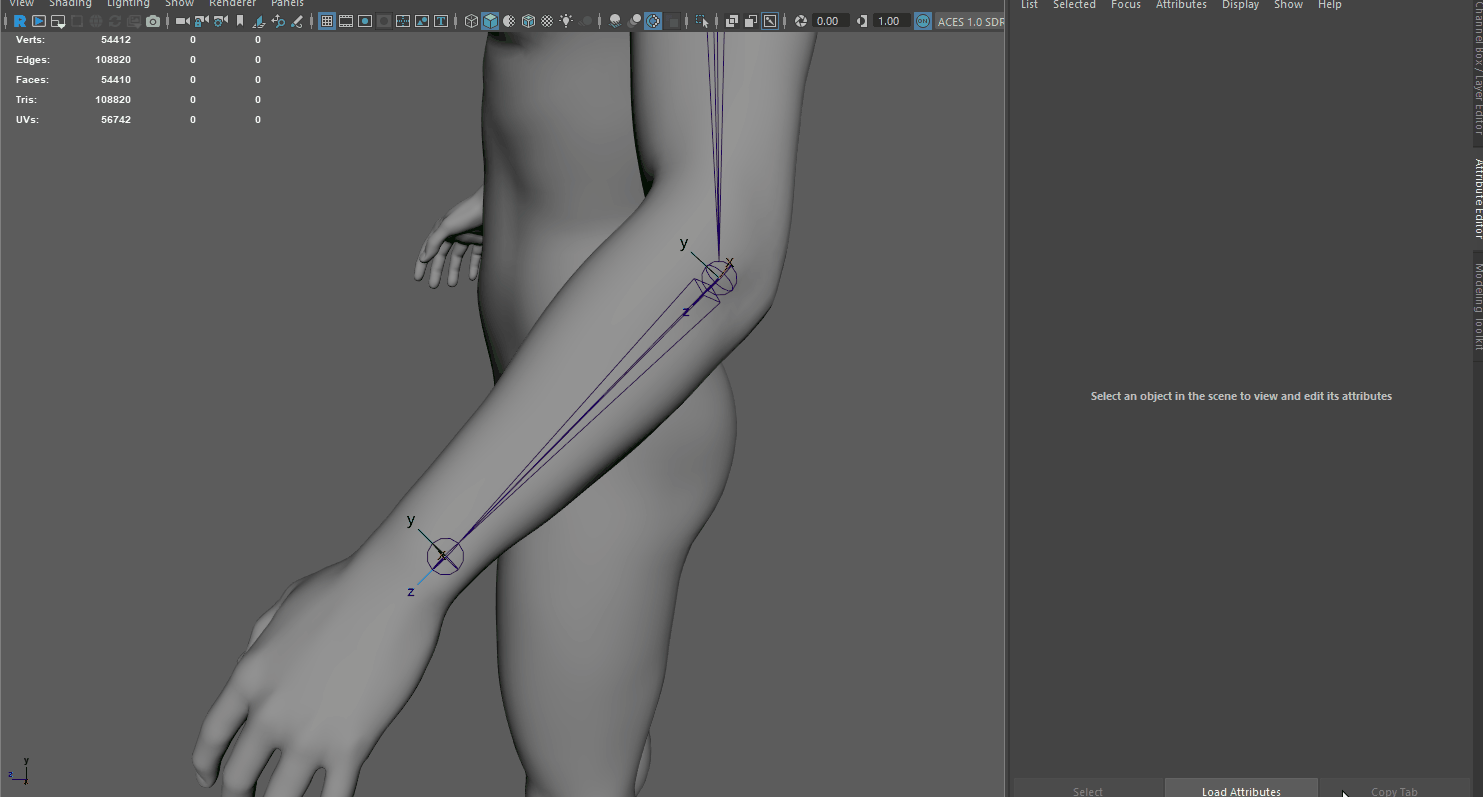Image resolution: width=1483 pixels, height=797 pixels.
Task: Click Use All Lights bulb icon
Action: pyautogui.click(x=566, y=21)
